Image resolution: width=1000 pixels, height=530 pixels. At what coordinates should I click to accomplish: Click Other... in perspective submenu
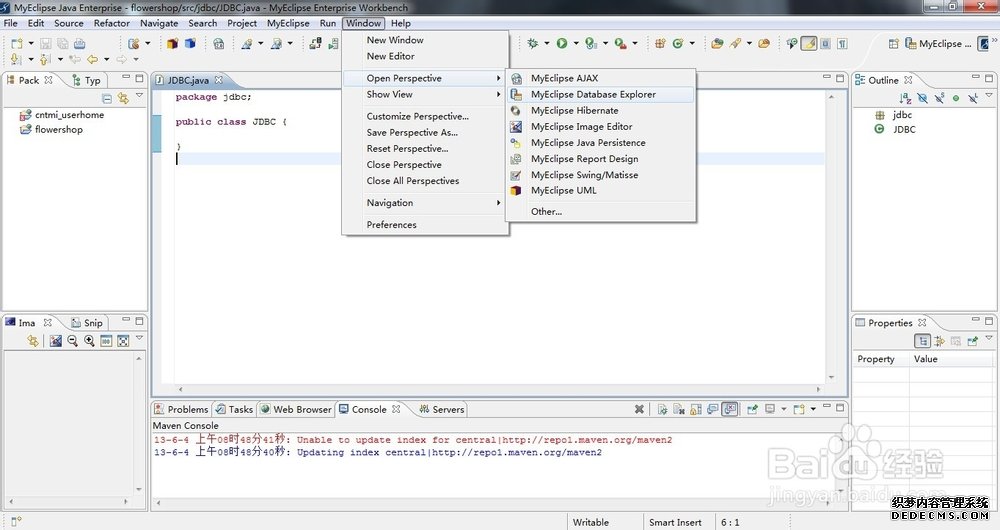(x=546, y=212)
